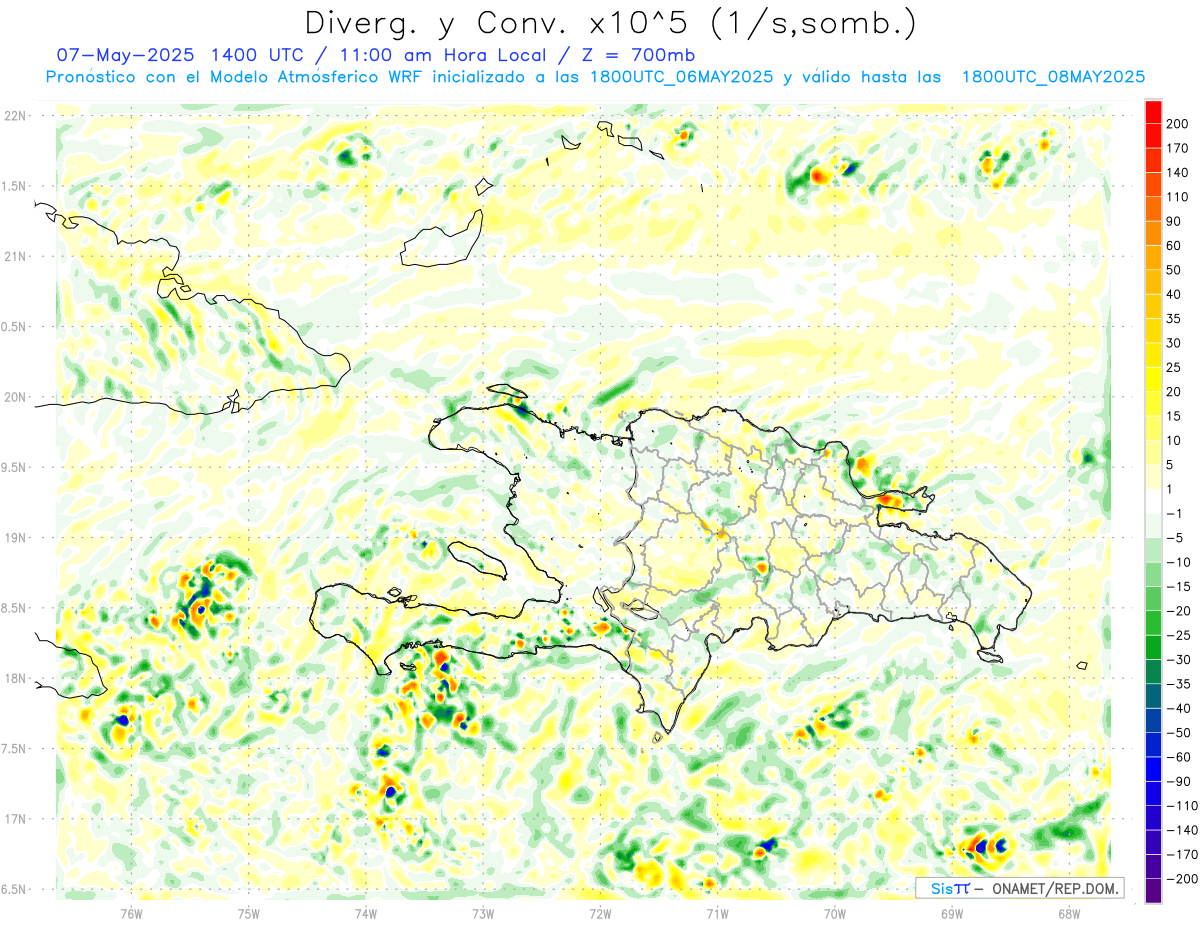The width and height of the screenshot is (1200, 927).
Task: Click the 'SisTT - ONAMET/REP.DOM.' label box
Action: (1019, 888)
